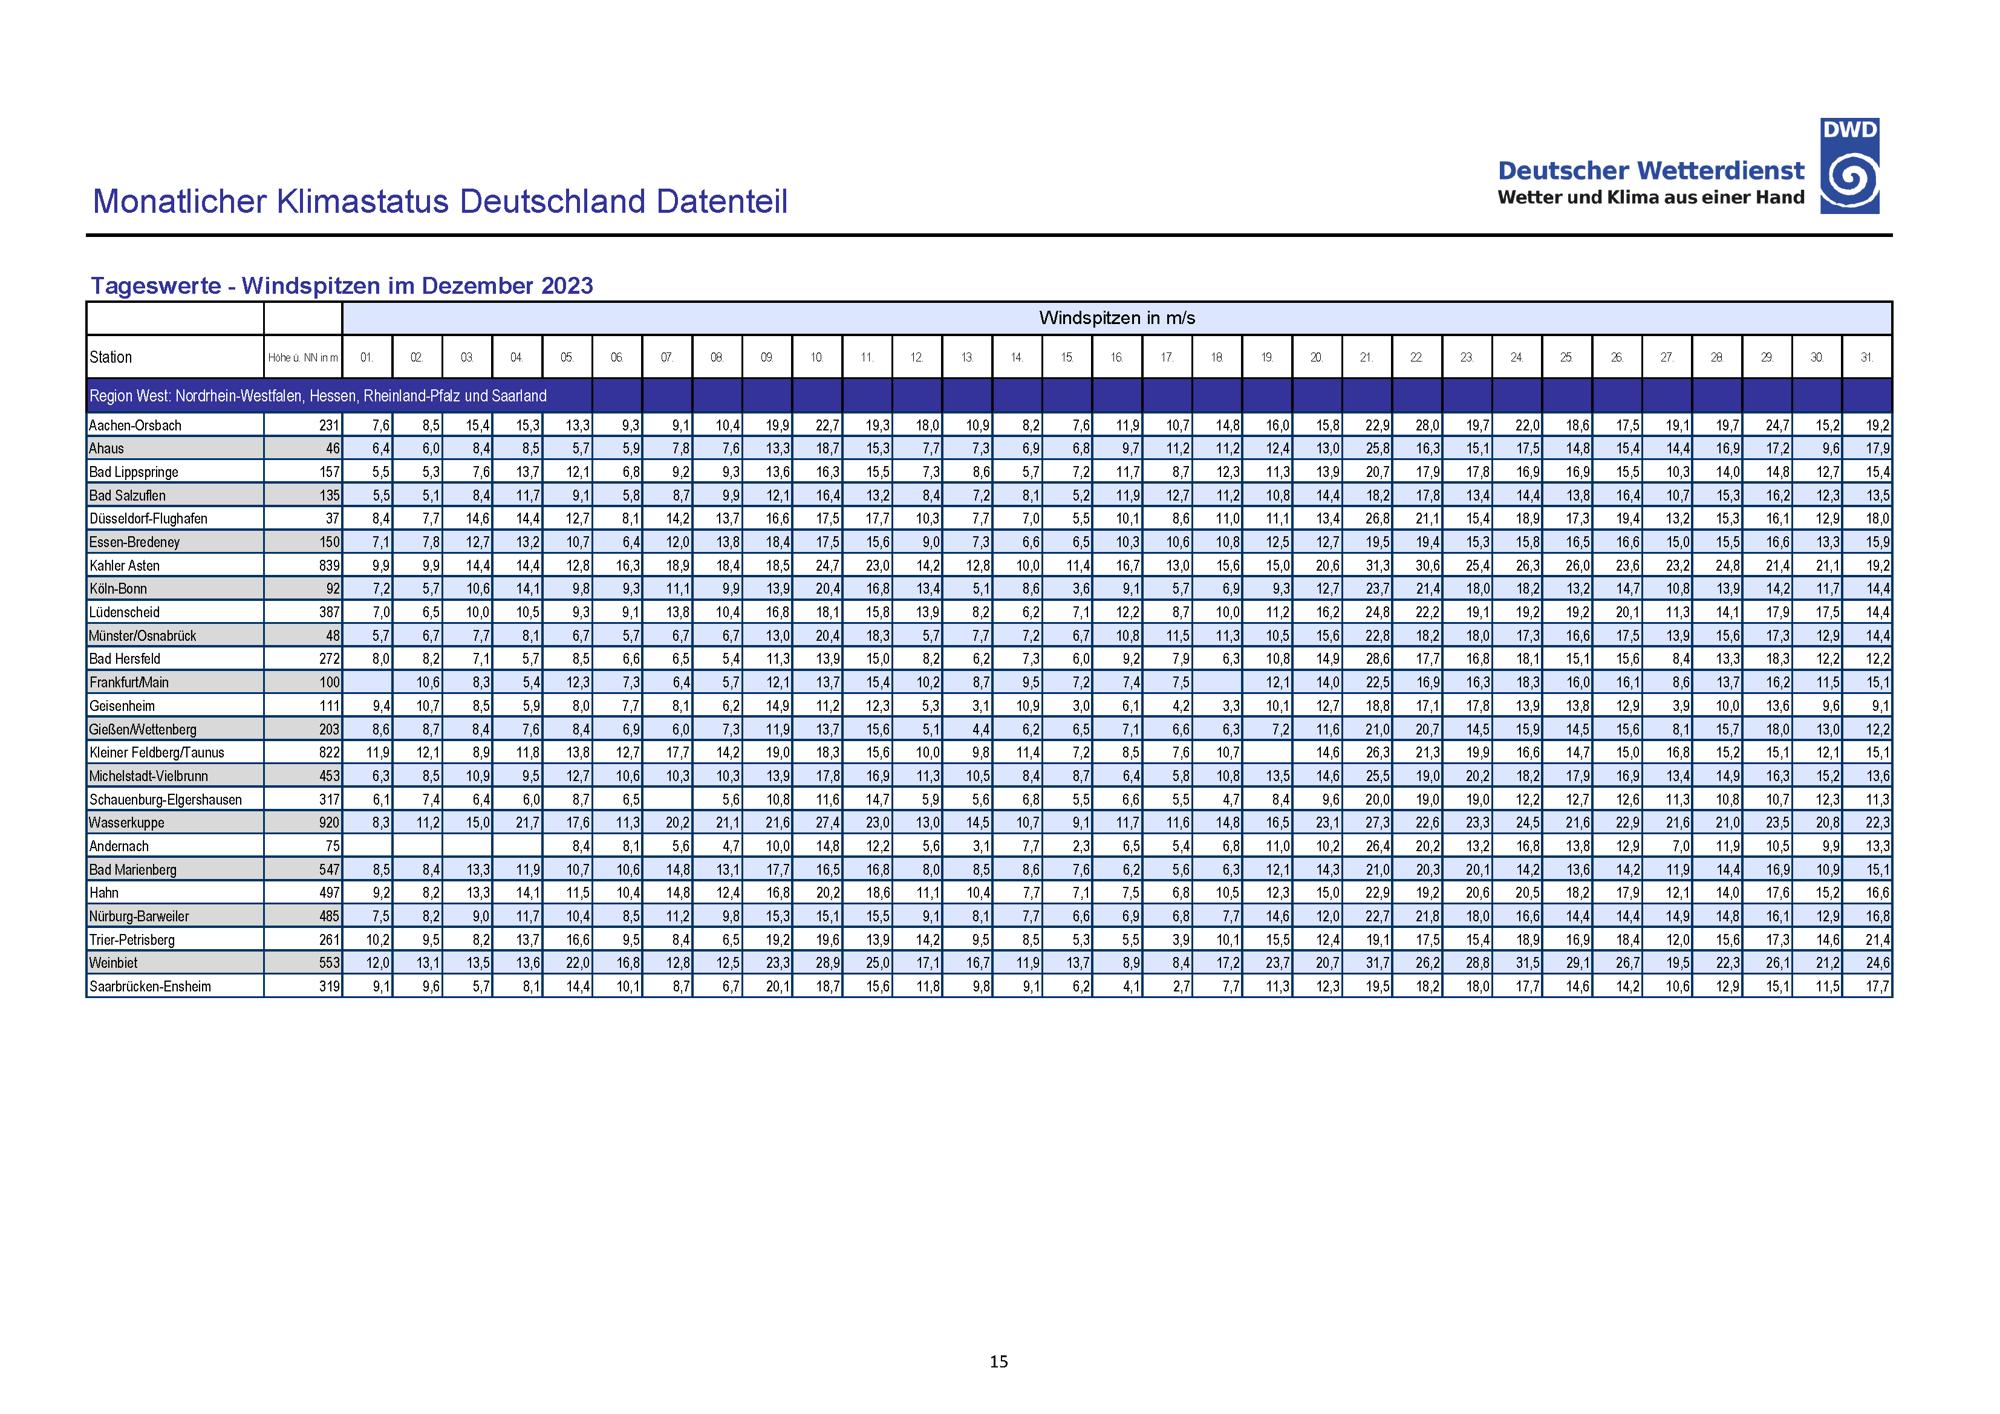Click the Deutscher Wetterdienst logo text
The image size is (2000, 1414).
coord(1651,171)
